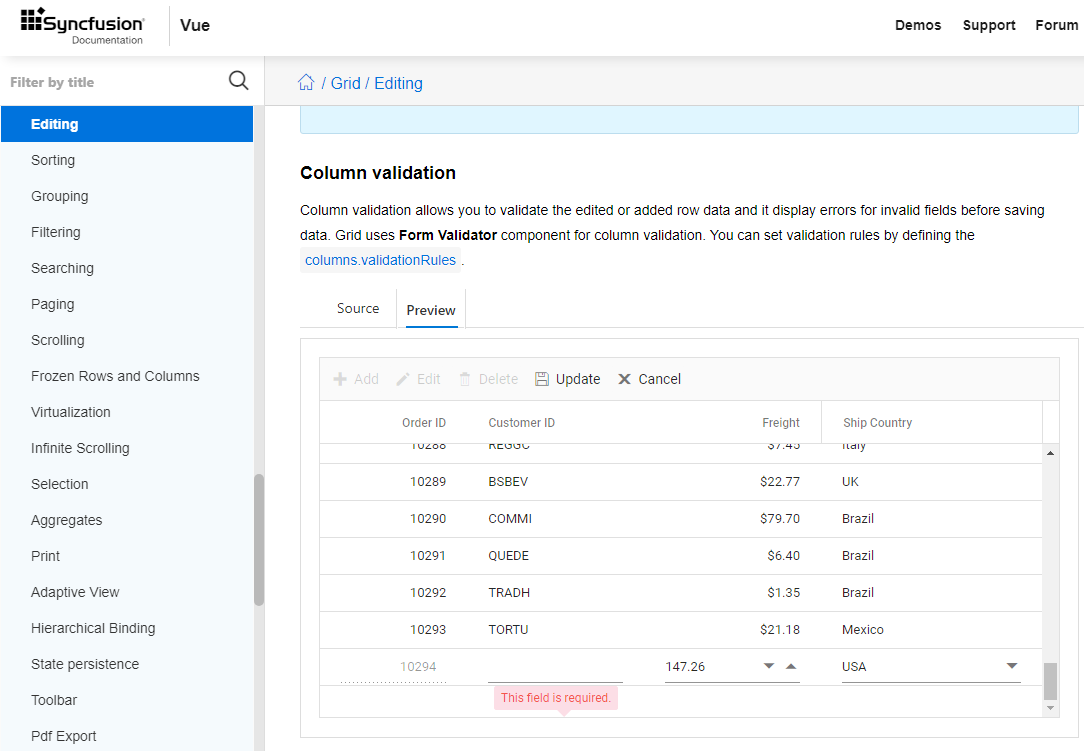Click the BSBEV customer cell

point(508,481)
